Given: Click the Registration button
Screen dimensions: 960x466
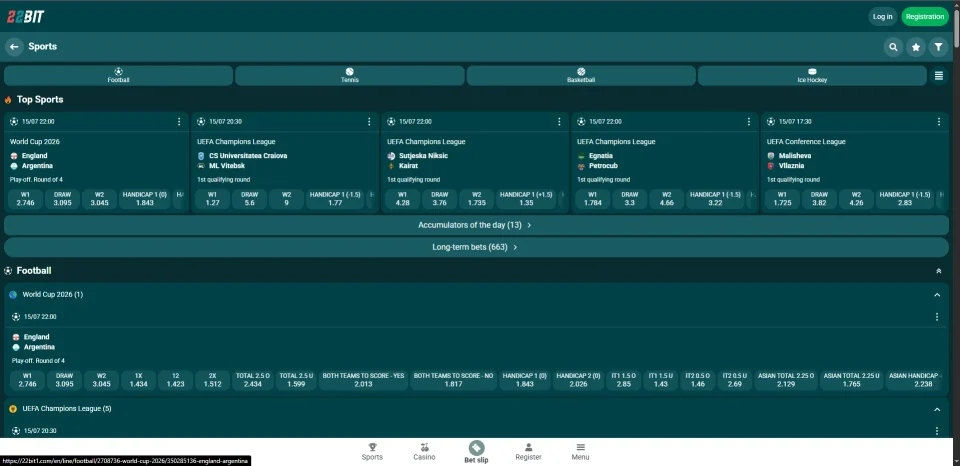Looking at the screenshot, I should 924,17.
